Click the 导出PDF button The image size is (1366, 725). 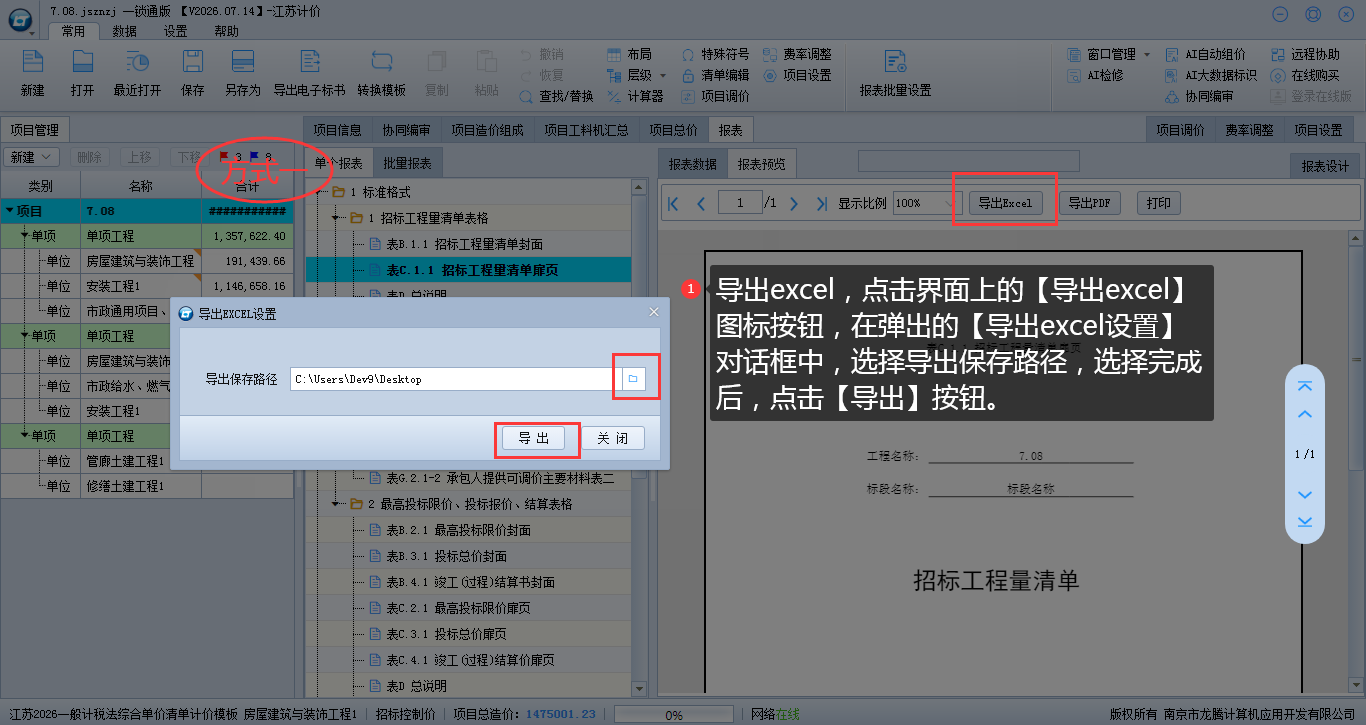tap(1089, 203)
